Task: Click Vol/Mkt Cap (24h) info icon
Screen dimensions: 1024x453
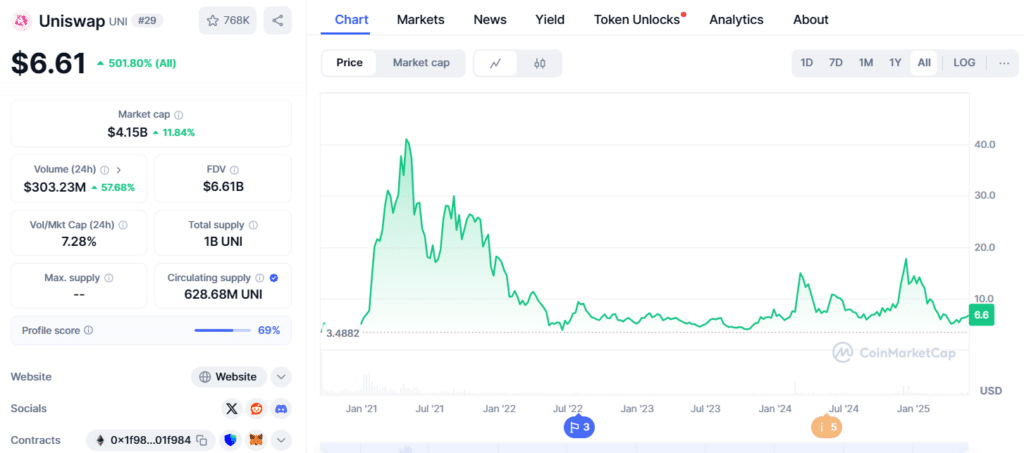Action: [123, 225]
